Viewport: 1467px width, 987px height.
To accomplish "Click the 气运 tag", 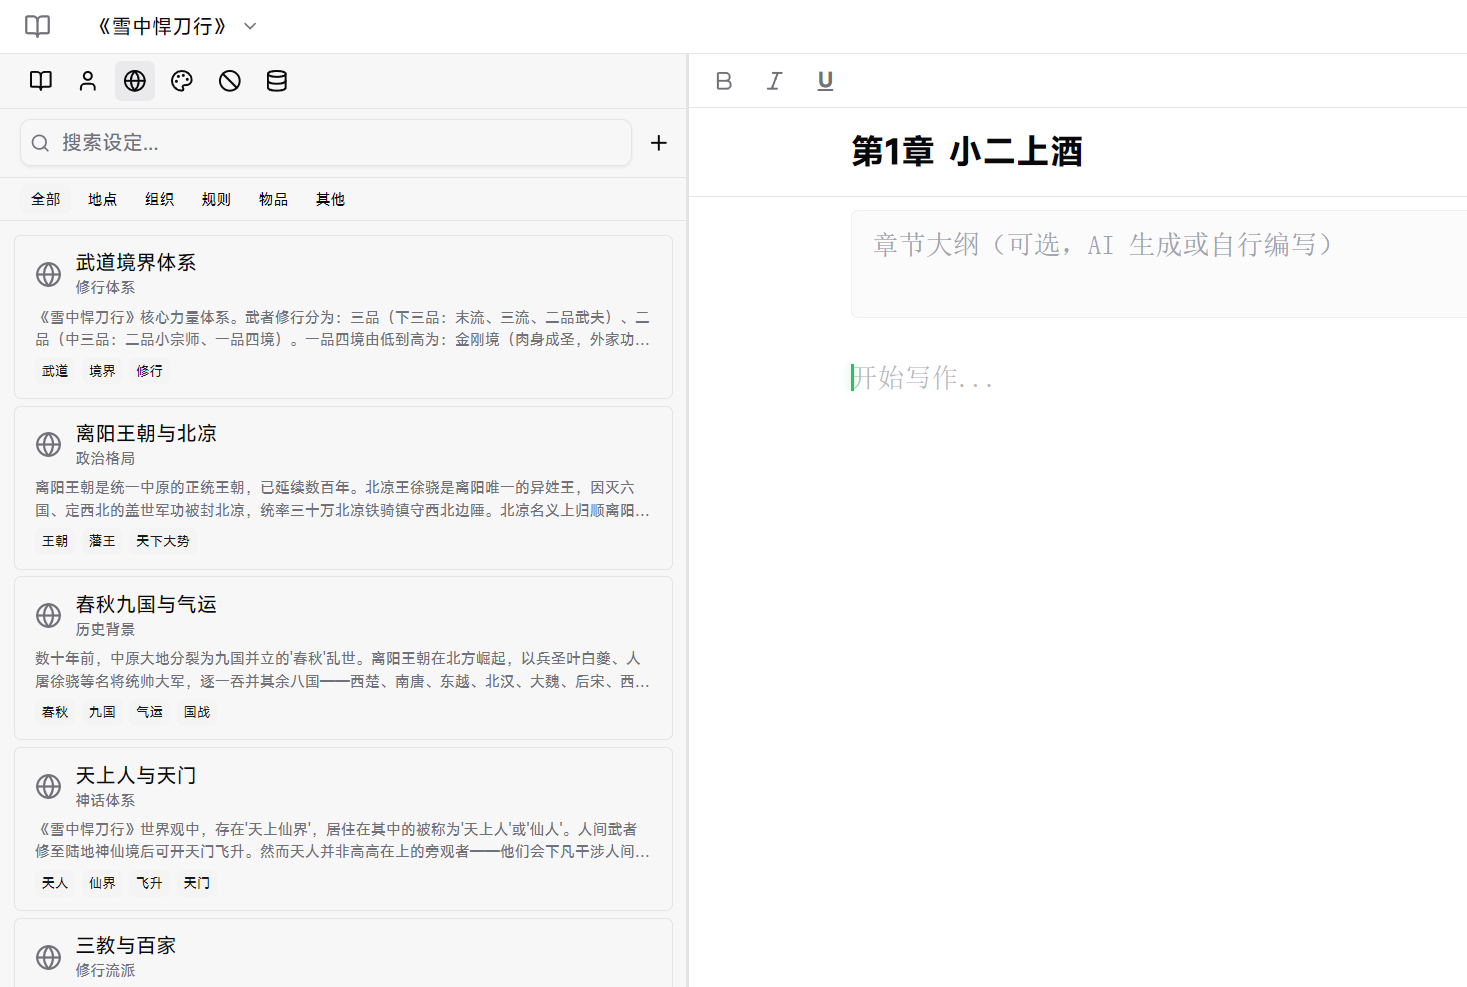I will (150, 712).
